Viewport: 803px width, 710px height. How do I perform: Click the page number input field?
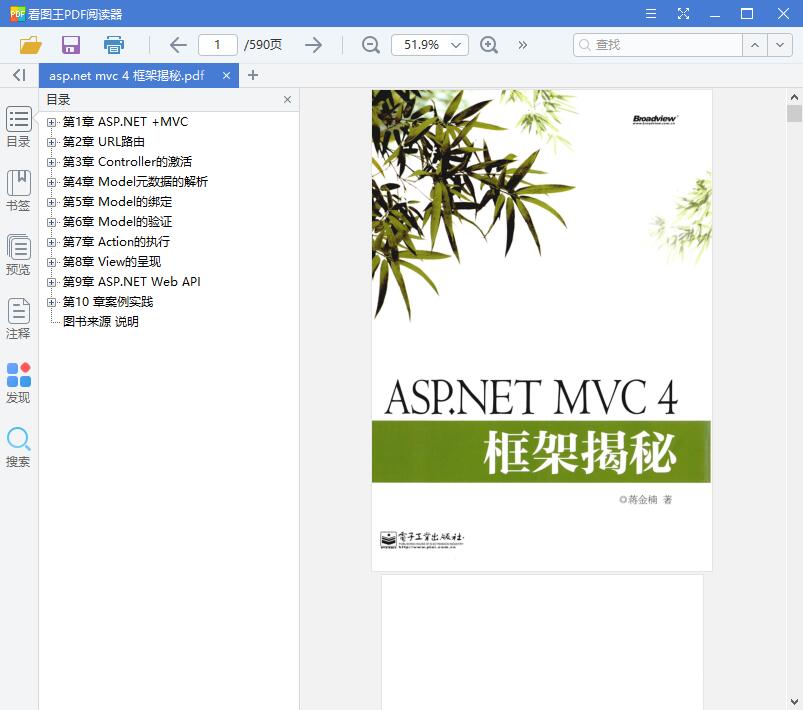pyautogui.click(x=218, y=45)
